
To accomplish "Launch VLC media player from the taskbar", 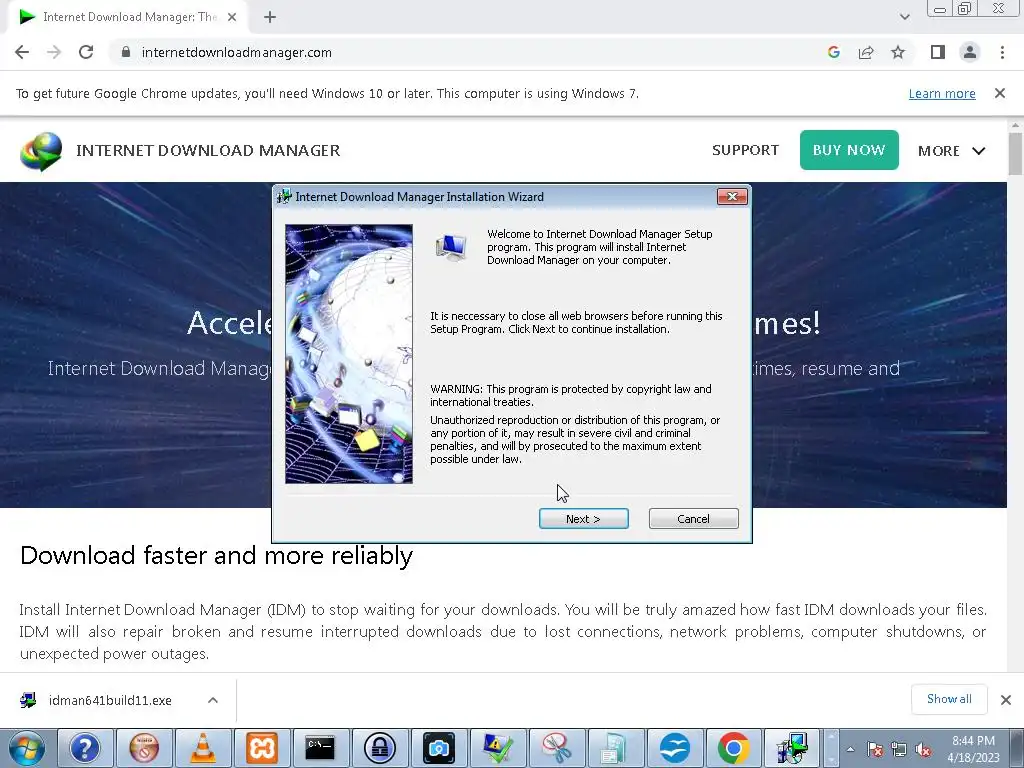I will click(202, 748).
